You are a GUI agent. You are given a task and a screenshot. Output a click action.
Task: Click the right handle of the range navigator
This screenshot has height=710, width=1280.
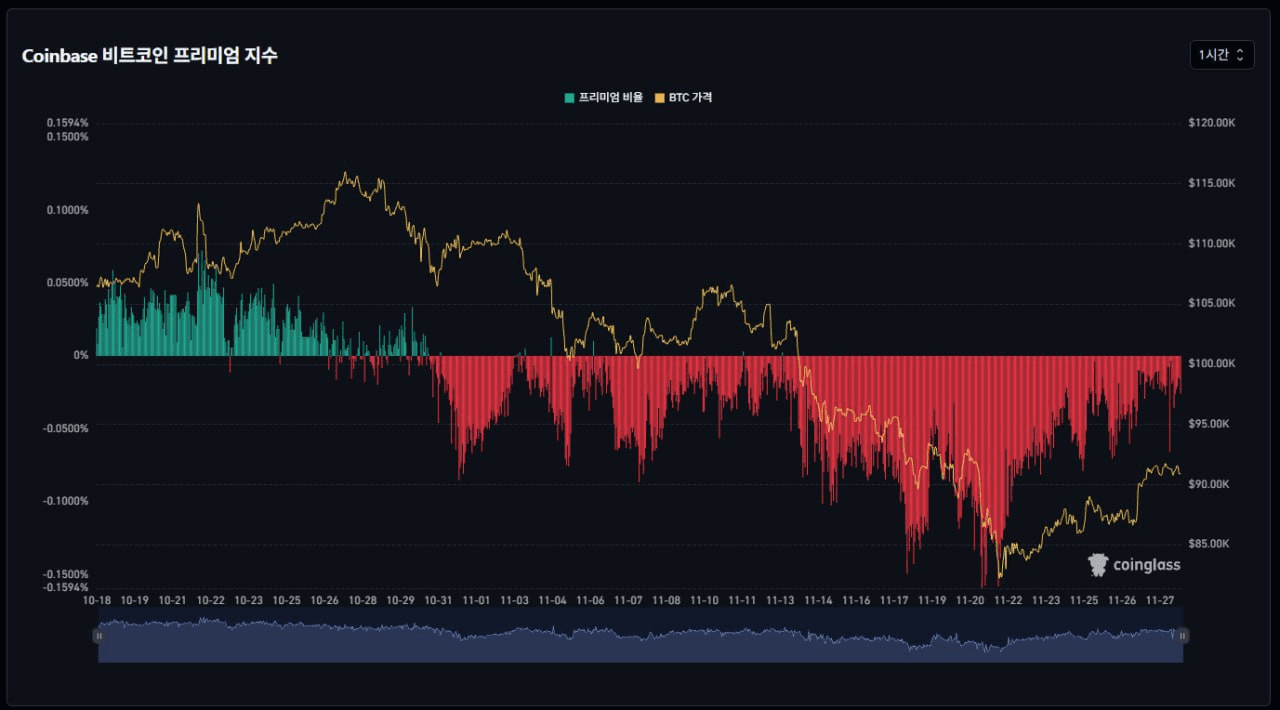pyautogui.click(x=1184, y=636)
